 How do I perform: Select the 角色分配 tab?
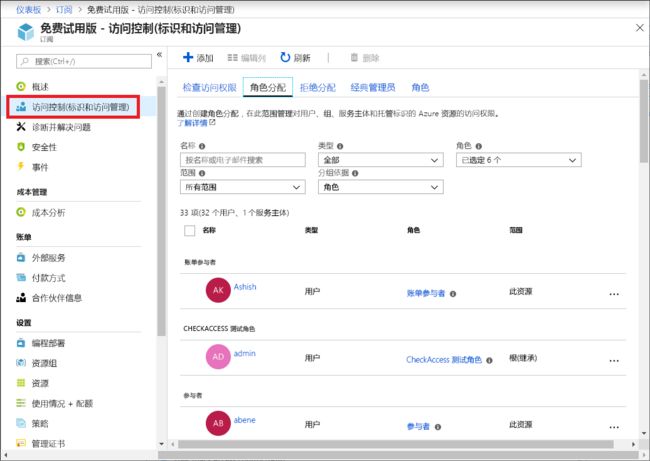[268, 87]
